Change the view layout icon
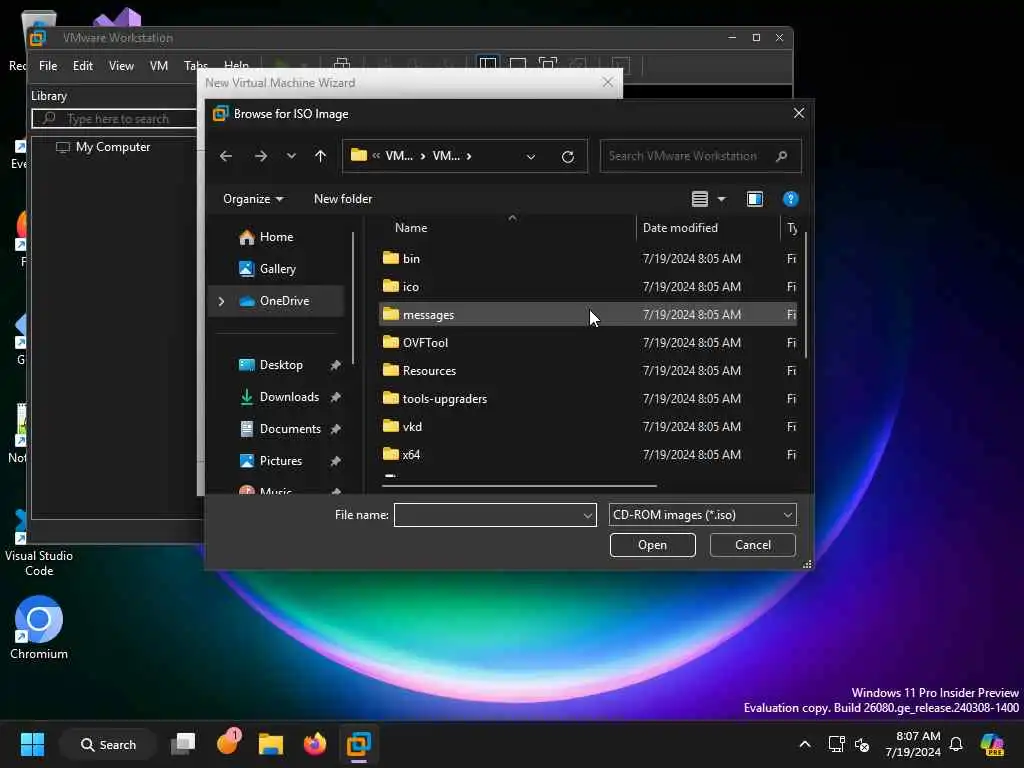 699,199
